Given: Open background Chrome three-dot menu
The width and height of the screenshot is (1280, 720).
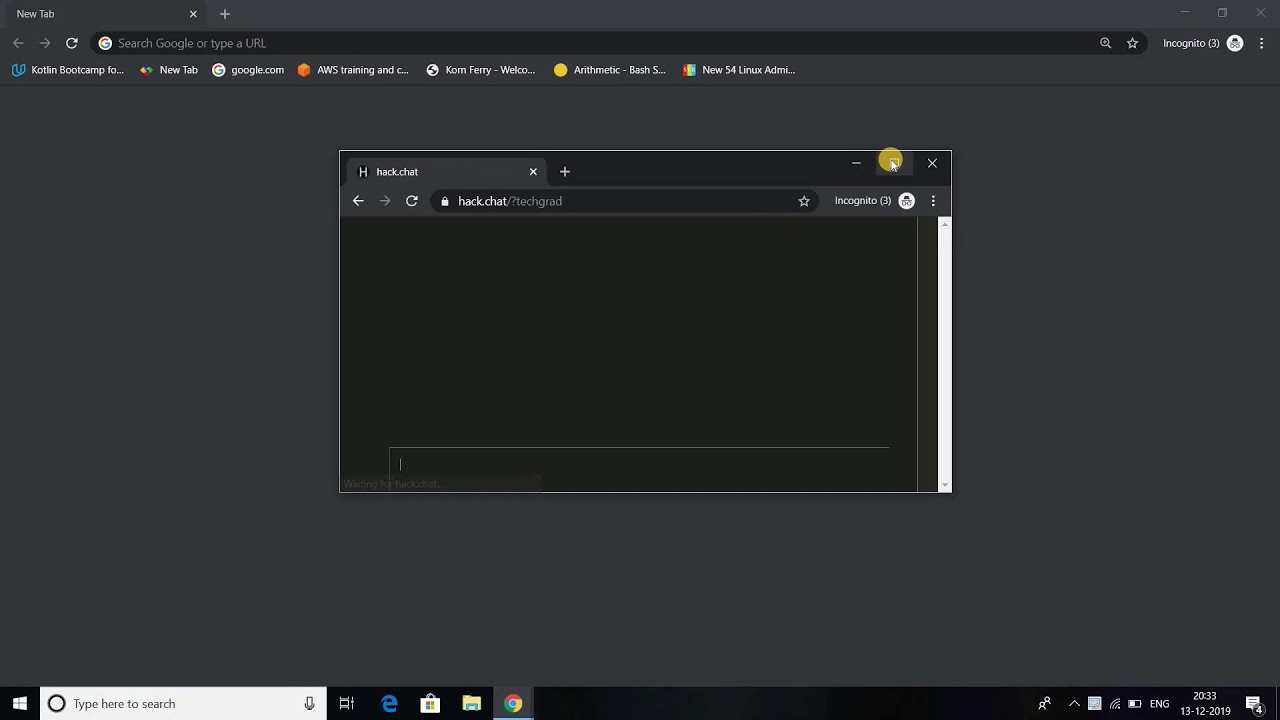Looking at the screenshot, I should pos(1261,43).
